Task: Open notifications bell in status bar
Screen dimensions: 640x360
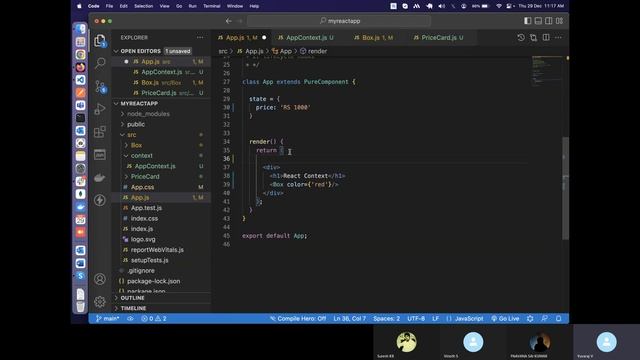Action: coord(558,318)
